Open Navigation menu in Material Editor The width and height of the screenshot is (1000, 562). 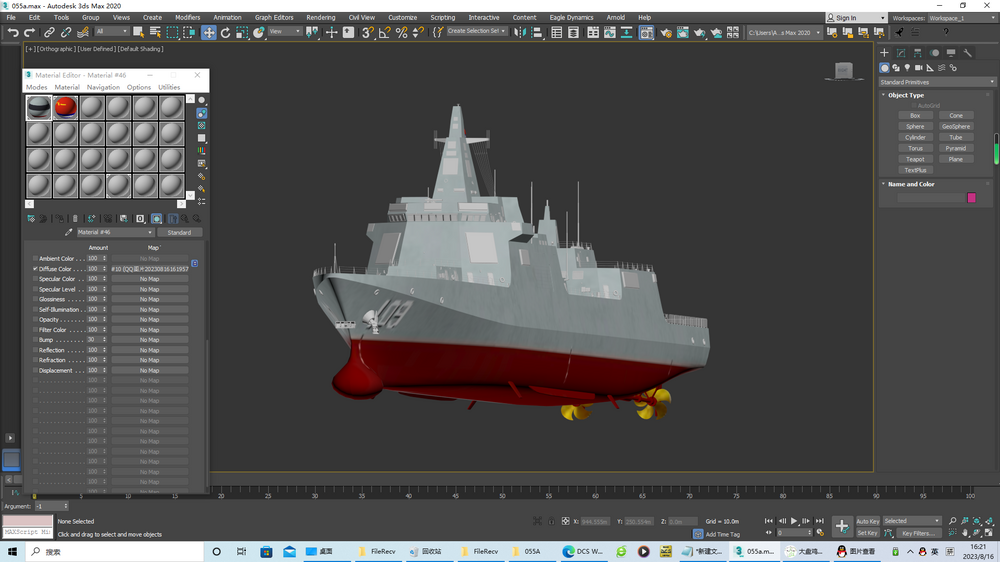[103, 87]
